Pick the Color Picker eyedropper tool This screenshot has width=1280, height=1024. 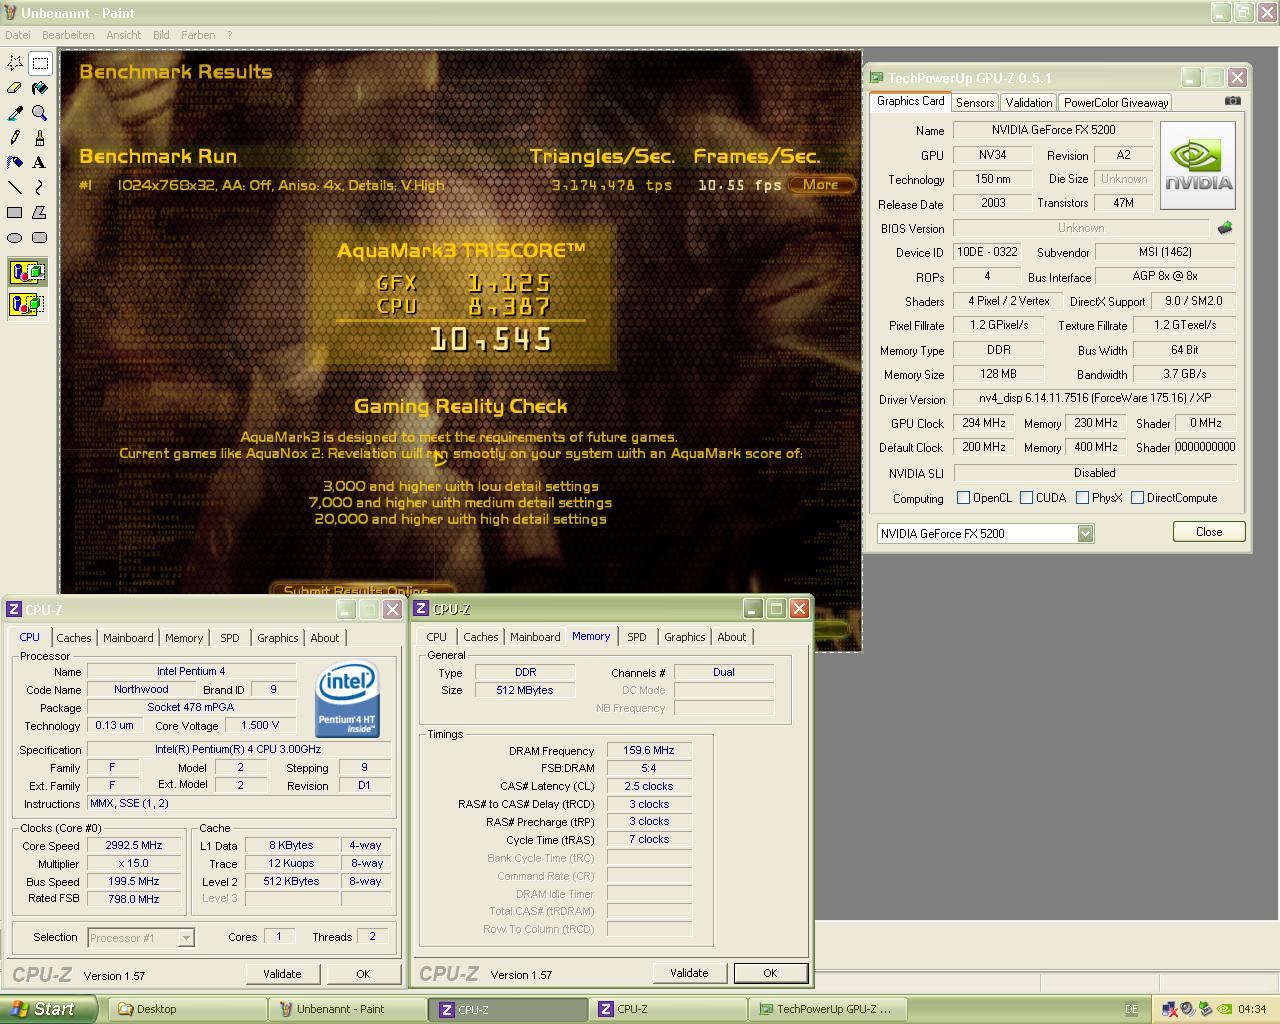click(15, 113)
